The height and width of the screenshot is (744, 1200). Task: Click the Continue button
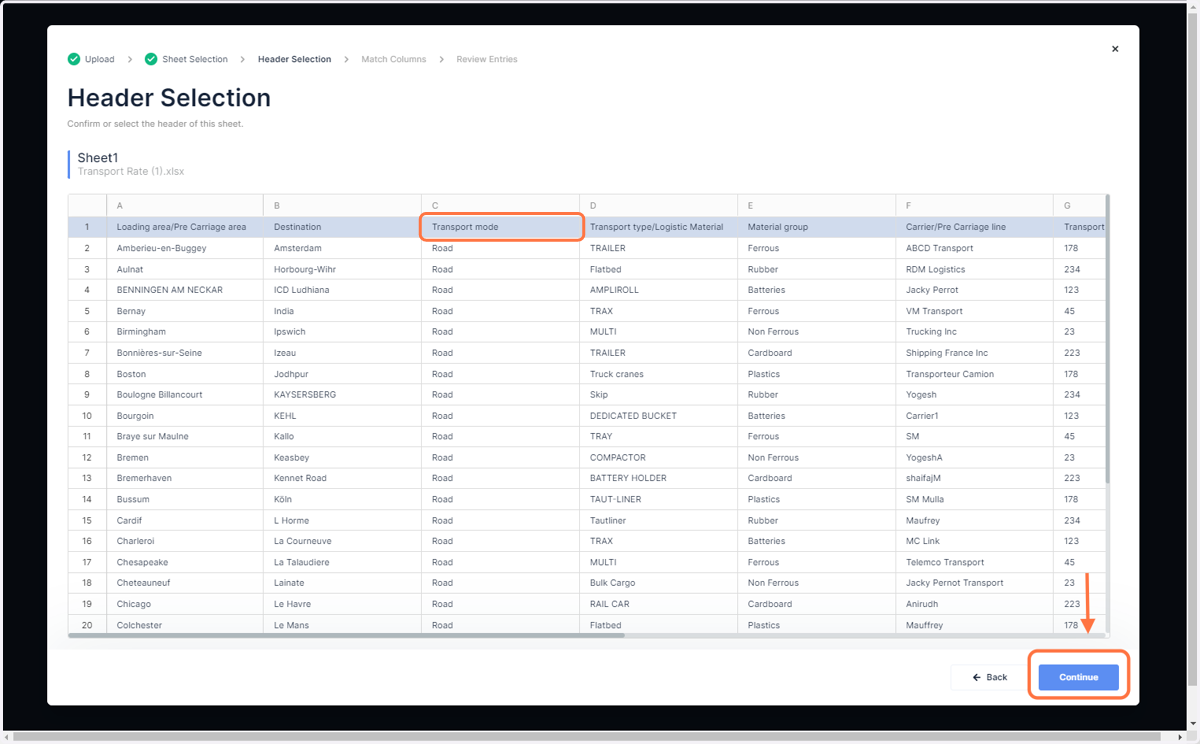(x=1078, y=677)
